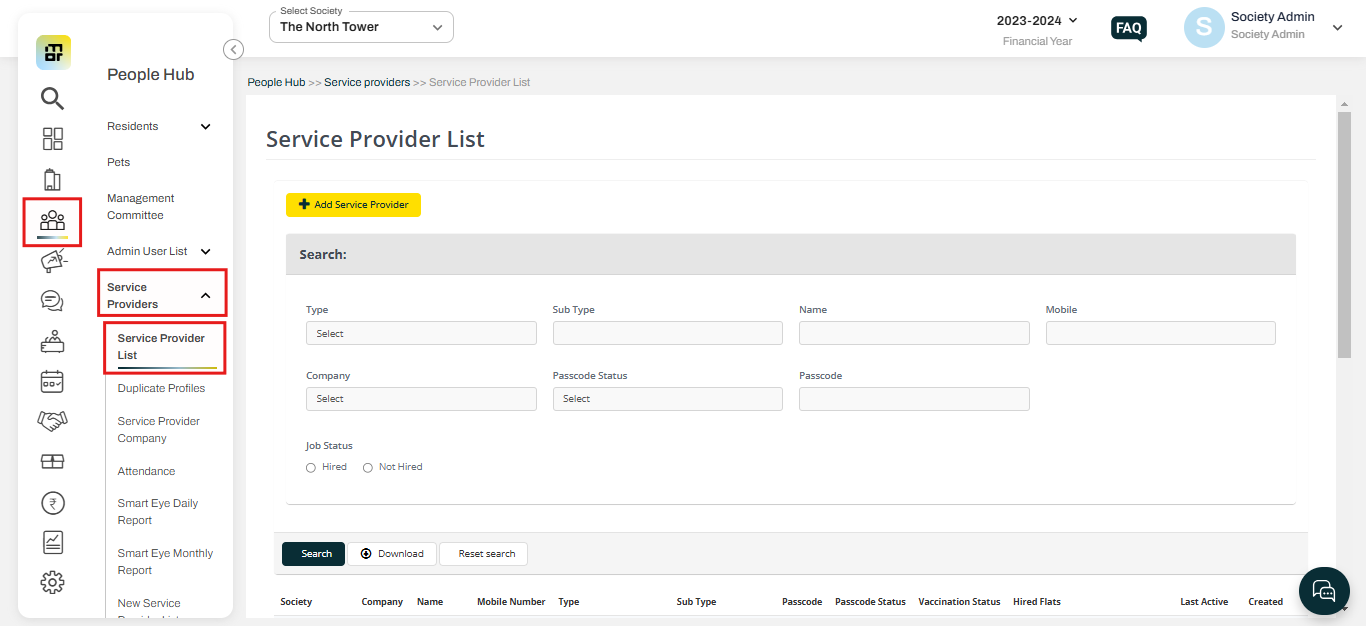
Task: Open the search icon in the sidebar
Action: click(52, 98)
